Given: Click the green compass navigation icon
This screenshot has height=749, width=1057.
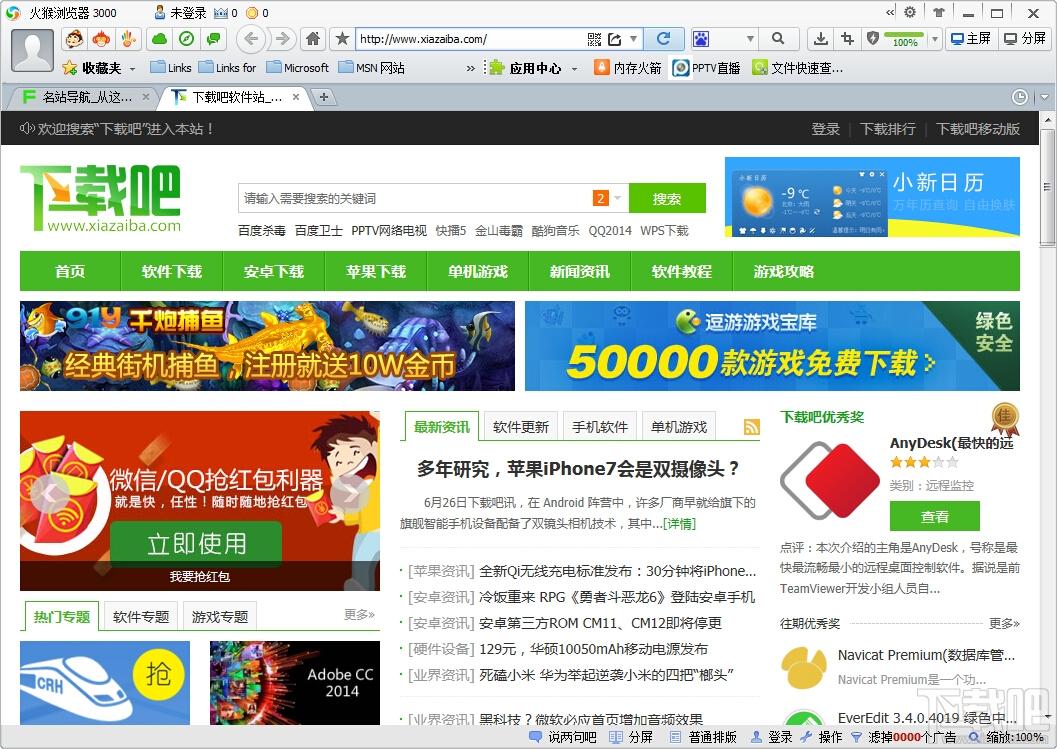Looking at the screenshot, I should (x=187, y=39).
